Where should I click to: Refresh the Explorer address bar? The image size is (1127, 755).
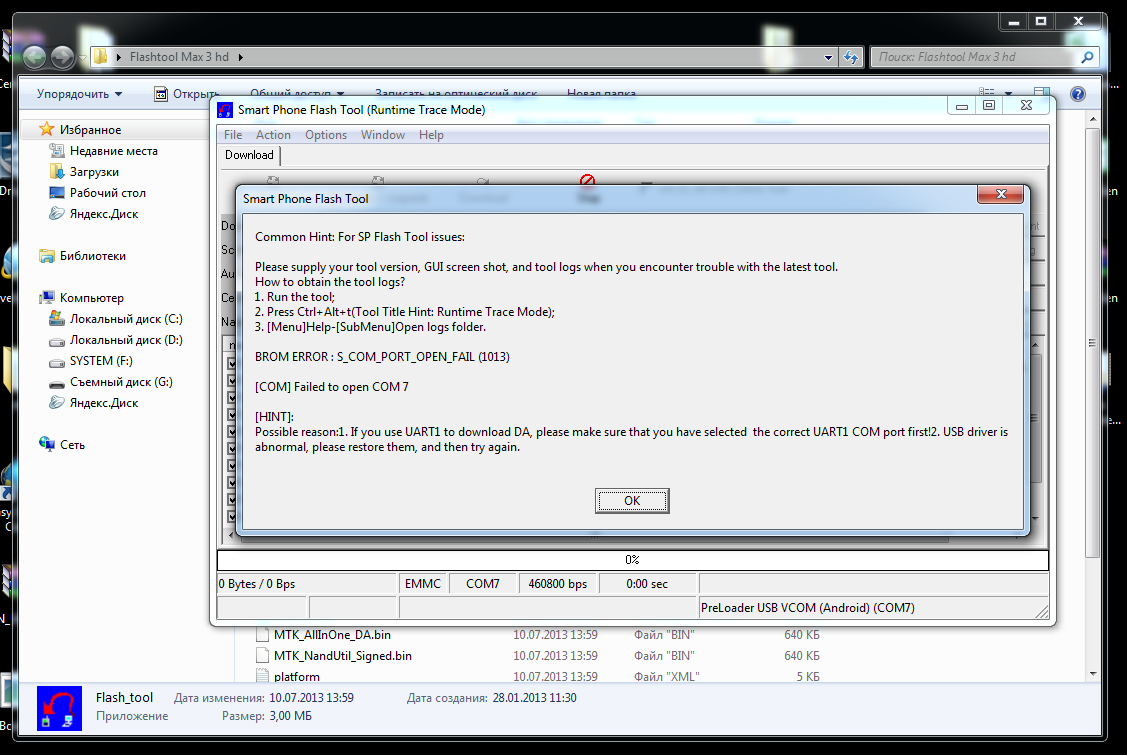coord(851,57)
